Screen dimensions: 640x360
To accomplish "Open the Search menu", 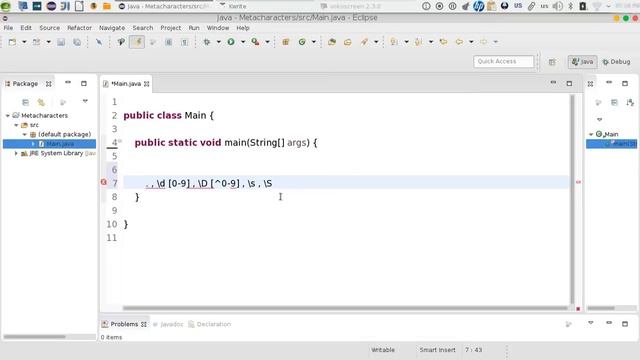I will pos(143,28).
